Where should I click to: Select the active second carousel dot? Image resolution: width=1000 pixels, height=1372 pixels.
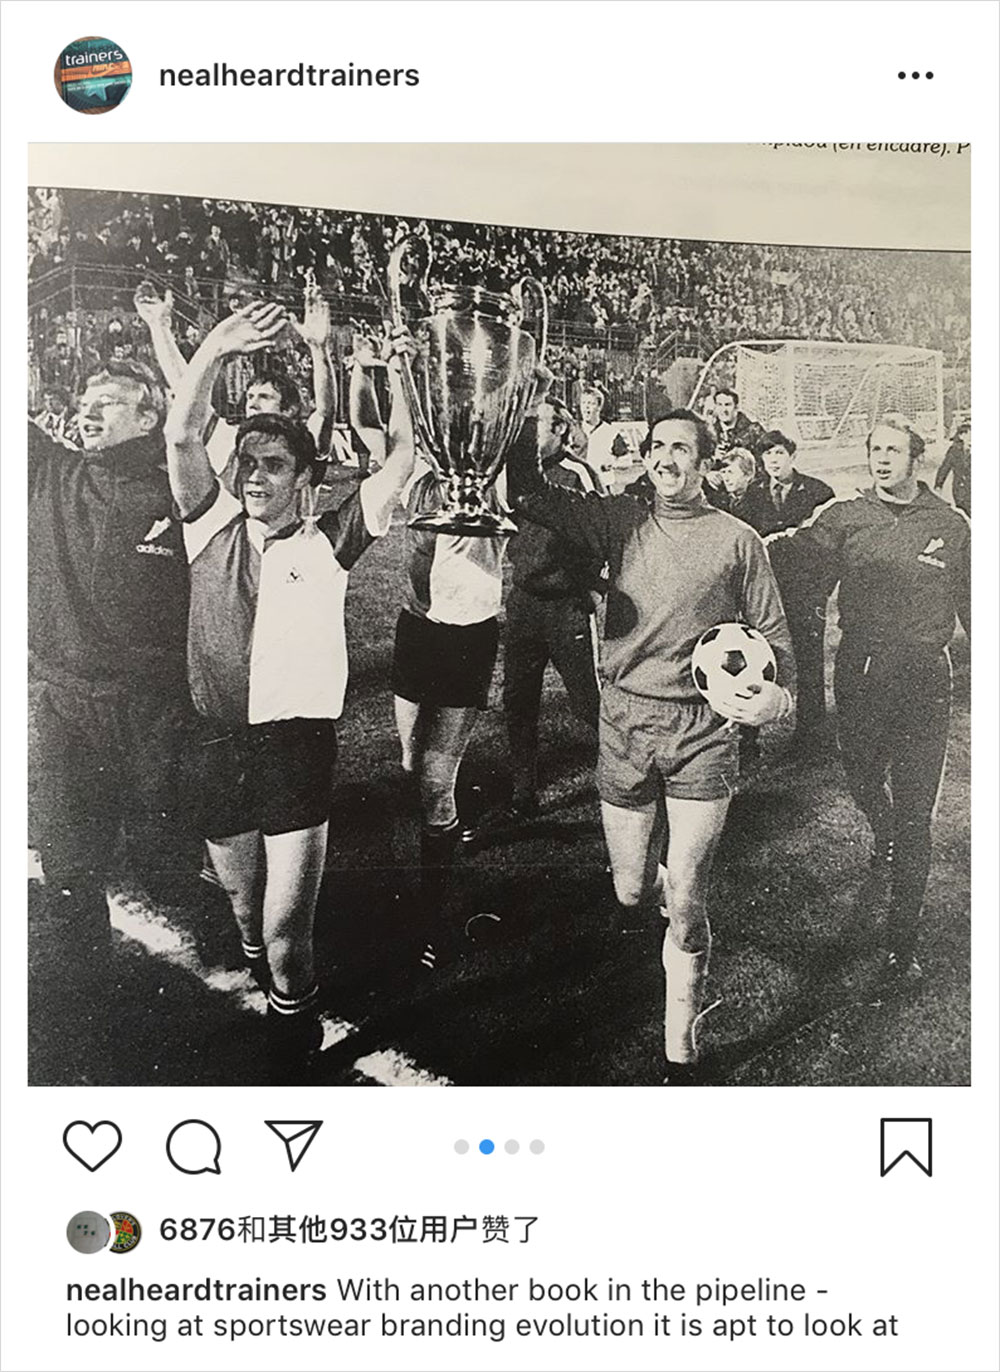pyautogui.click(x=487, y=1147)
